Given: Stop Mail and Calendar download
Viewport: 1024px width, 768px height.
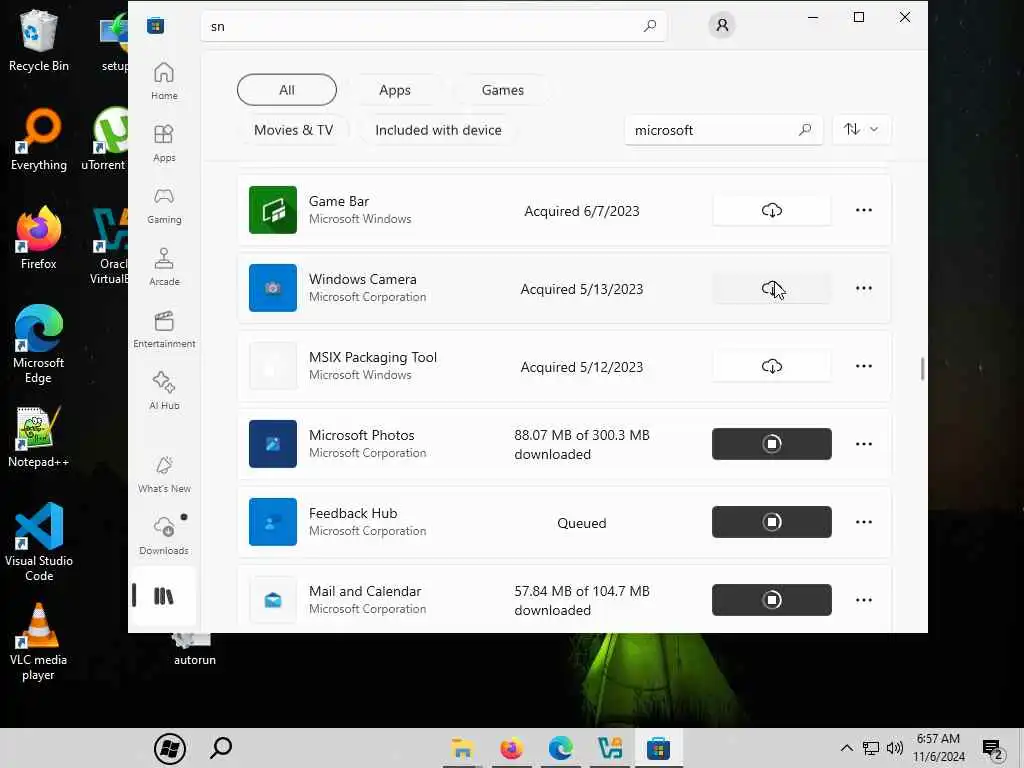Looking at the screenshot, I should 771,600.
